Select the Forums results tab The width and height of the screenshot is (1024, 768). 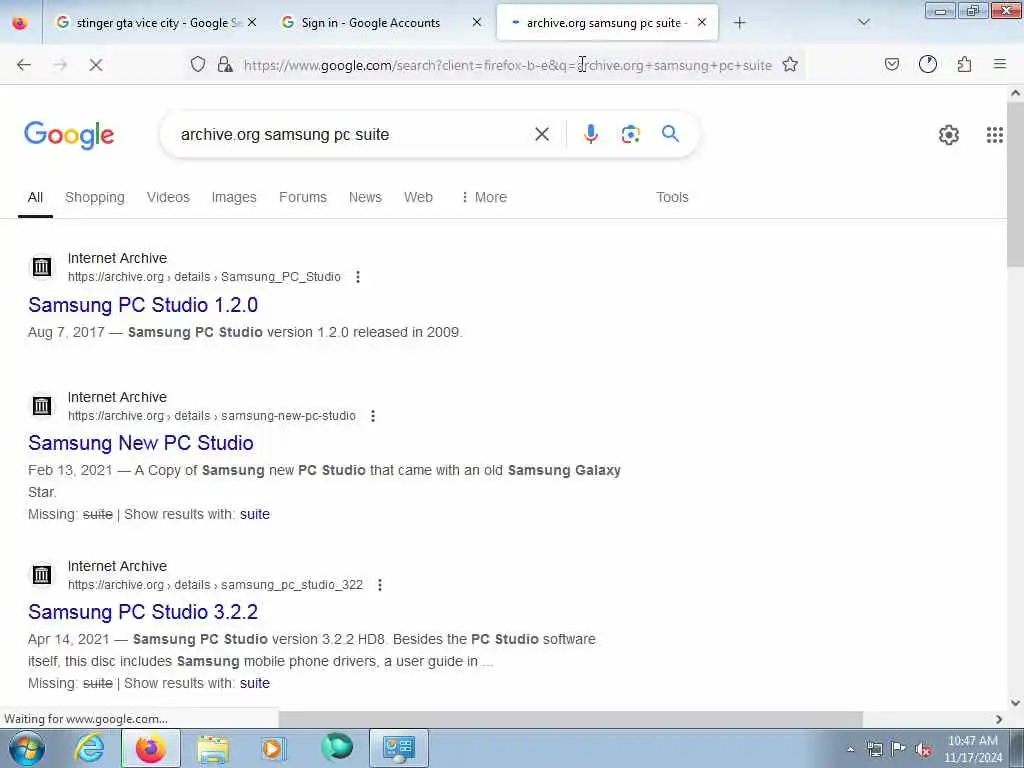[x=302, y=197]
